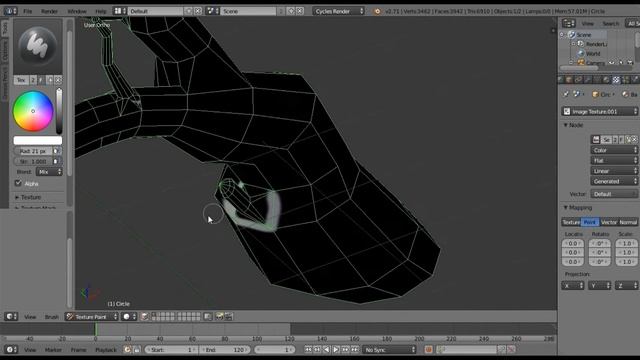640x360 pixels.
Task: Open the scene browse icon
Action: coord(213,11)
